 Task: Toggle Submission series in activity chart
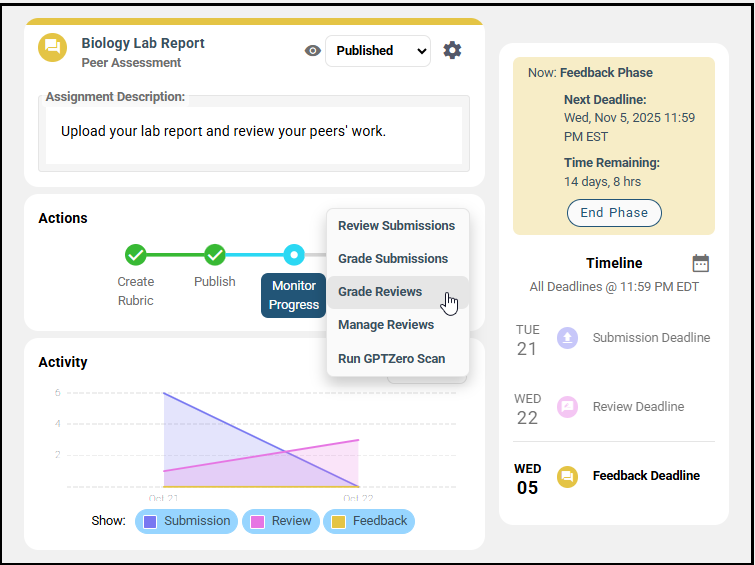186,521
